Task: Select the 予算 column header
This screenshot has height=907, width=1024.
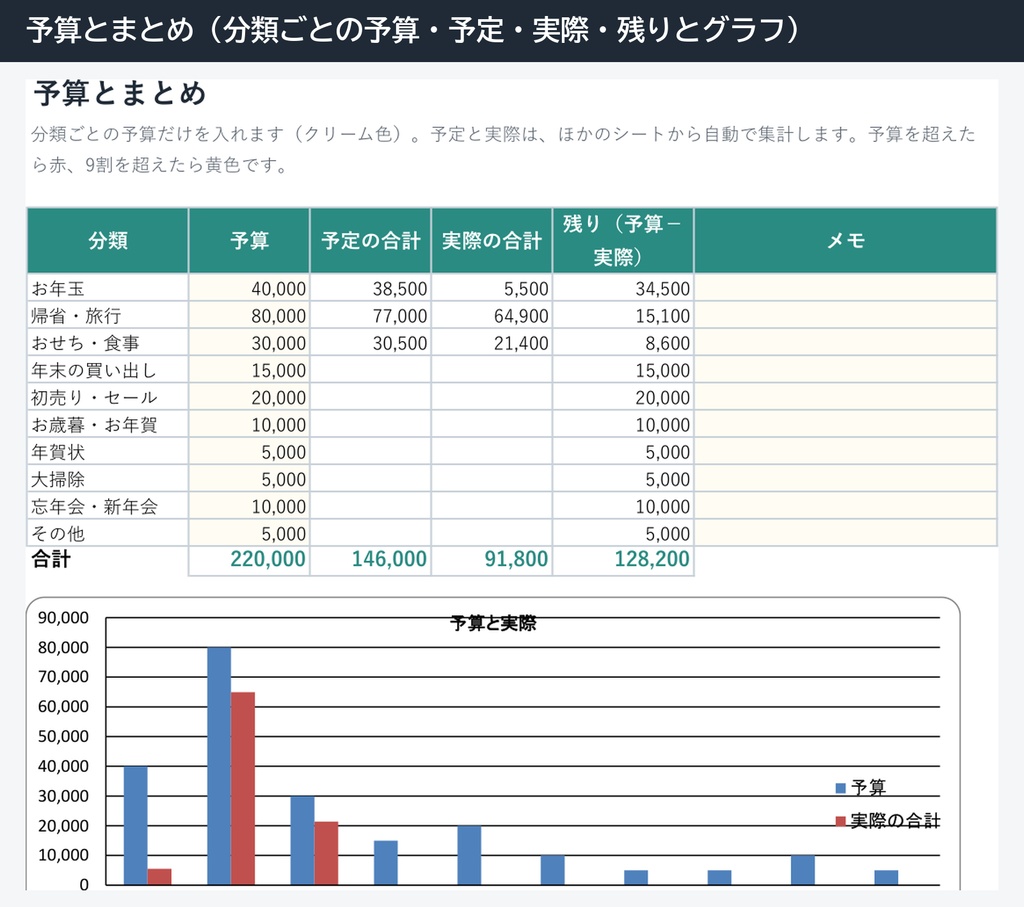Action: point(249,240)
